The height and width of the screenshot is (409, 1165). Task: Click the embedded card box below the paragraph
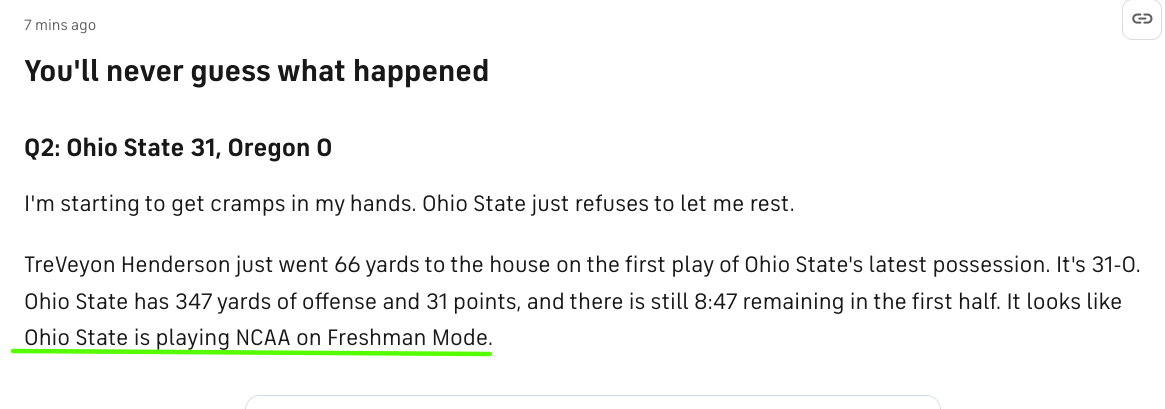[x=593, y=402]
